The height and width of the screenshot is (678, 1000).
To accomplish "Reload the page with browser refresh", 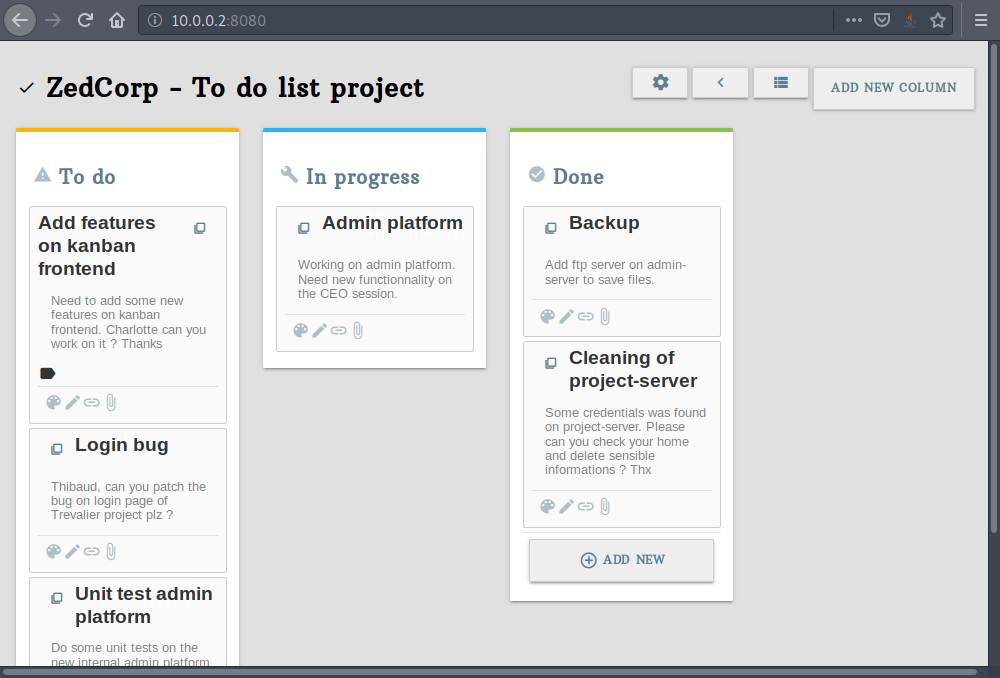I will [85, 20].
